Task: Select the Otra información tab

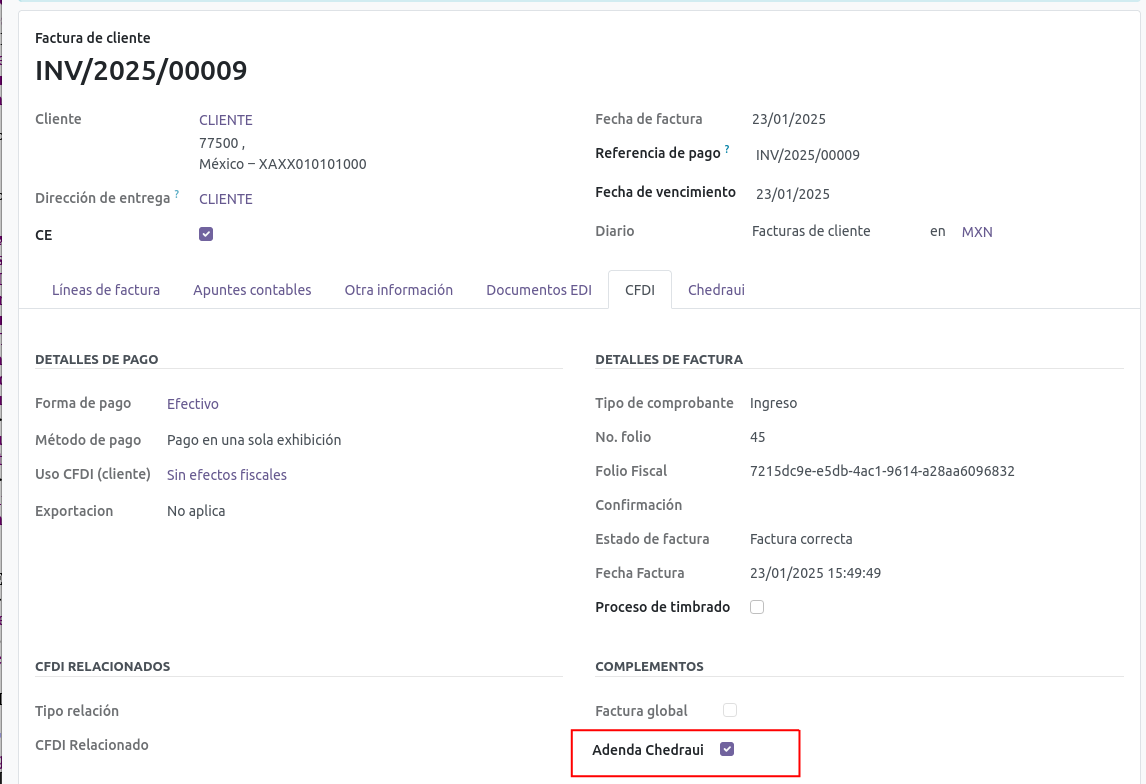Action: pyautogui.click(x=398, y=290)
